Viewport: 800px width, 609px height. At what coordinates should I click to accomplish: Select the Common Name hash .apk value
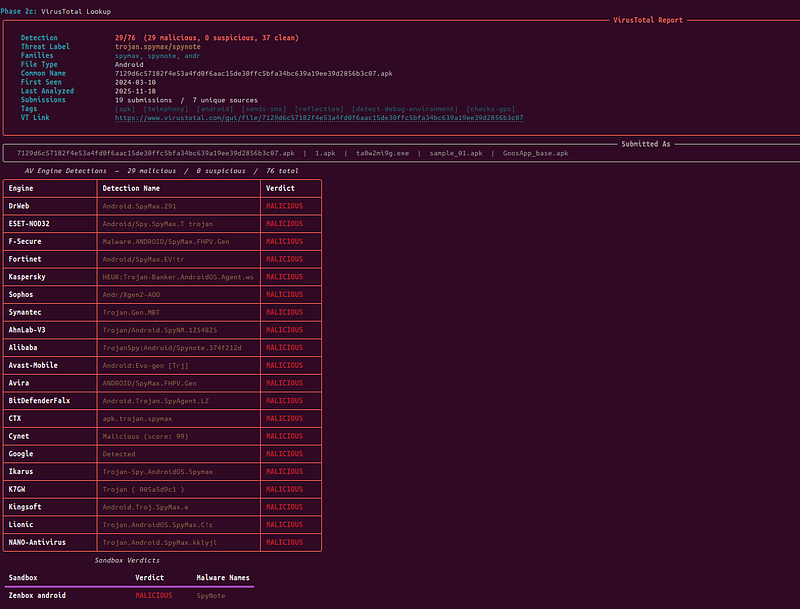254,73
